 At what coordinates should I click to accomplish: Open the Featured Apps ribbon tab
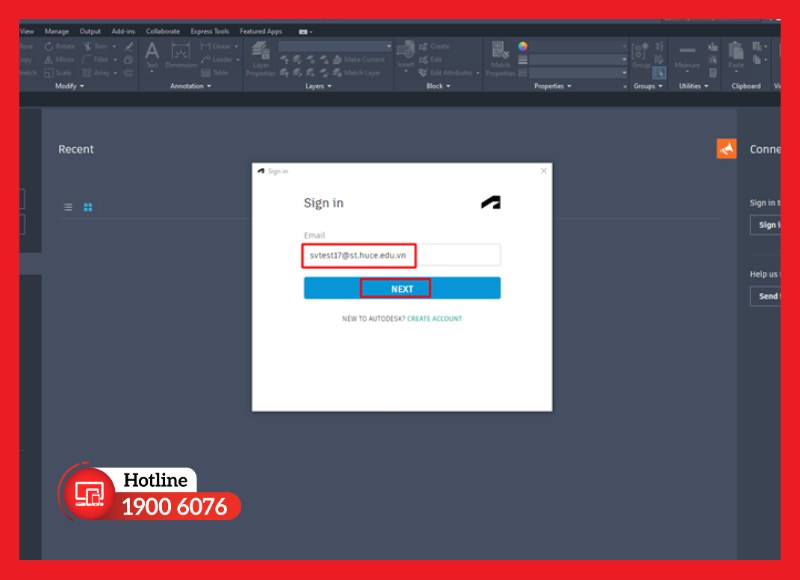point(261,32)
